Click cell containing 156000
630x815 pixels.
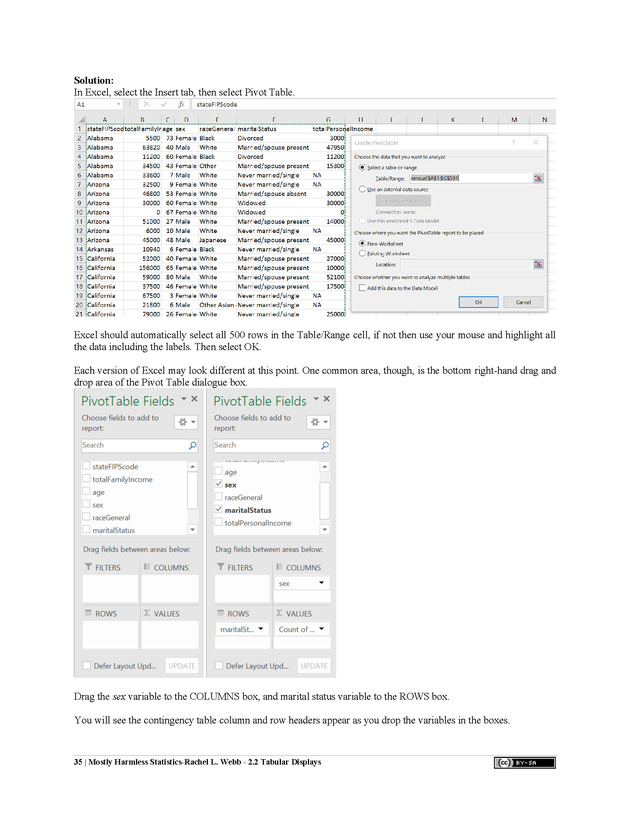click(143, 268)
